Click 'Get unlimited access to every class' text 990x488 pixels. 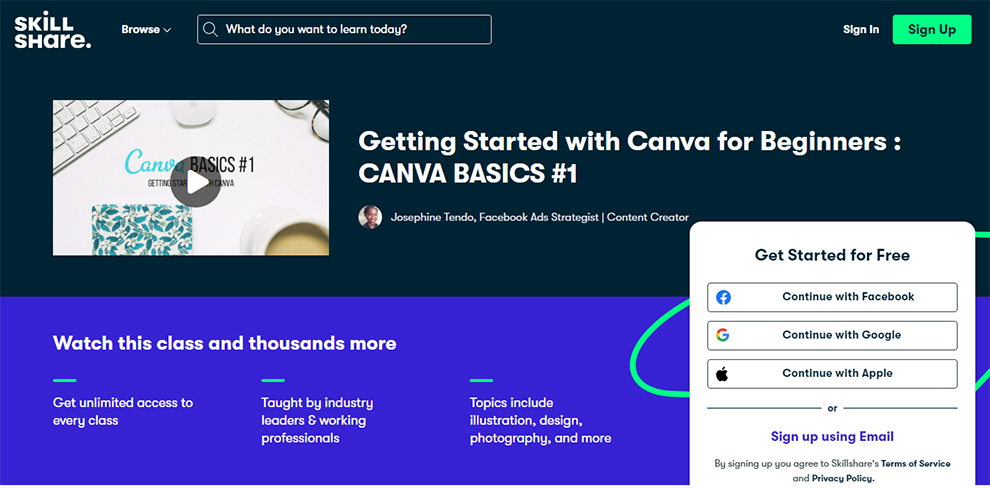click(123, 412)
